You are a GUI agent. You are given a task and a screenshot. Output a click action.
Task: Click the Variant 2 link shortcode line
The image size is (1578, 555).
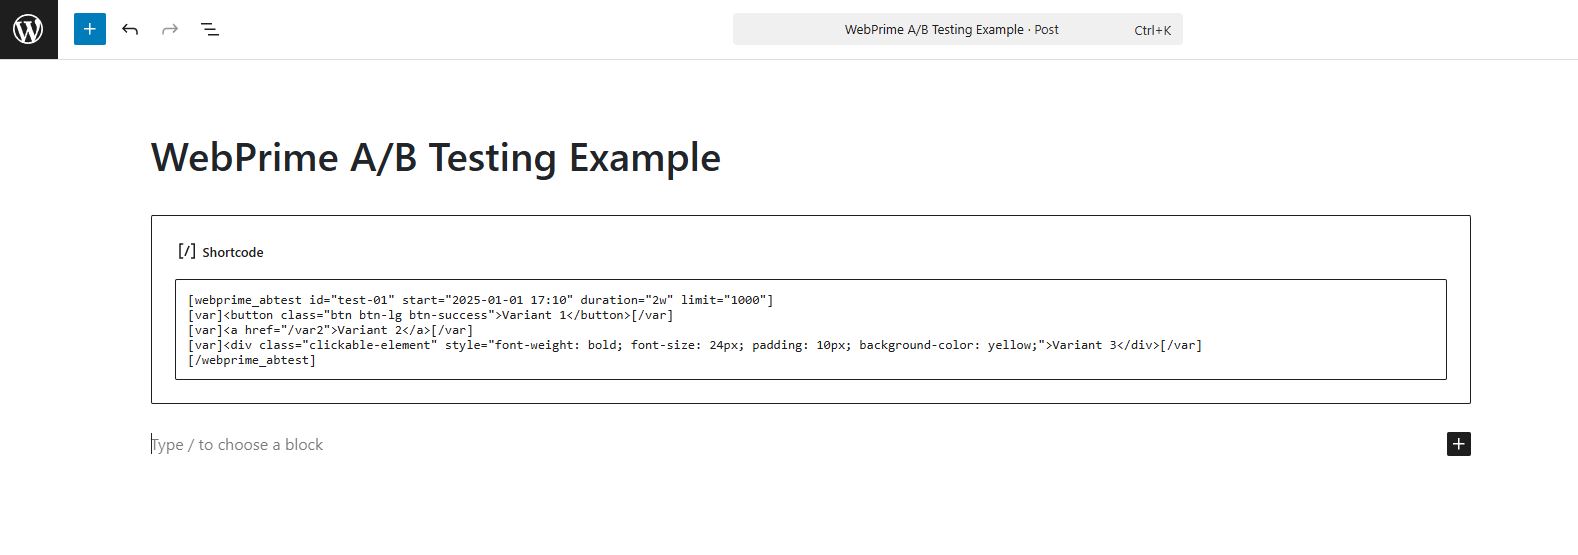pos(330,330)
